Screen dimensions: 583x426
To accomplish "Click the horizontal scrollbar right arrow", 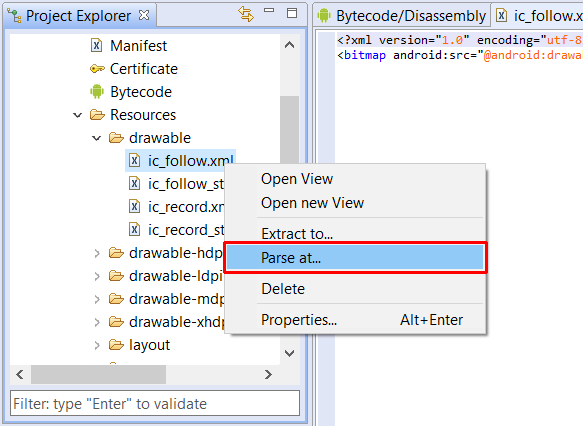I will (268, 374).
